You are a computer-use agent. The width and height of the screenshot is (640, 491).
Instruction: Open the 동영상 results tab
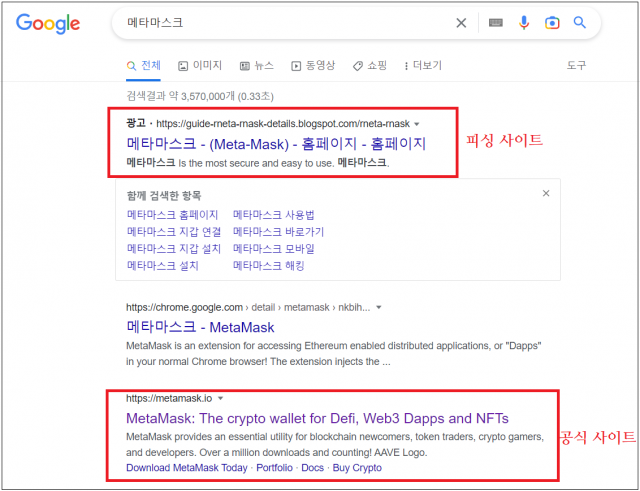(x=313, y=66)
